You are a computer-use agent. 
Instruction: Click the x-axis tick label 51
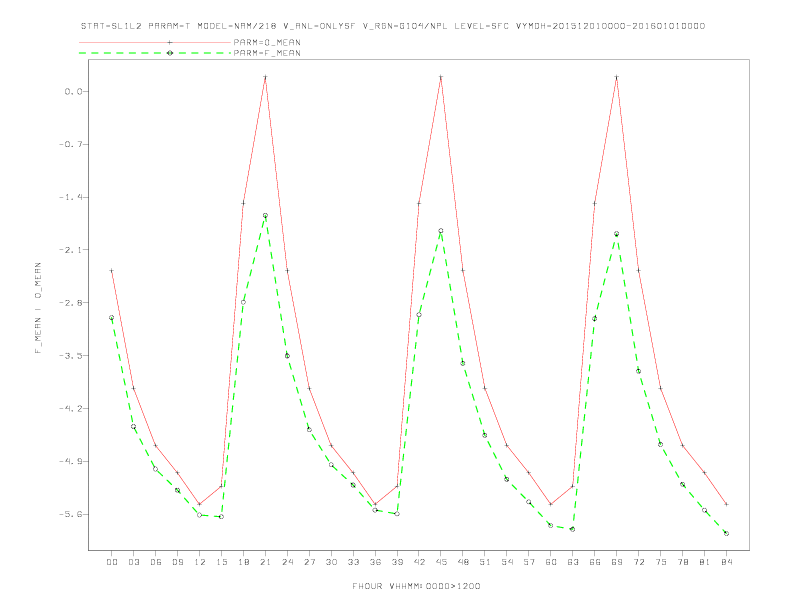point(485,562)
